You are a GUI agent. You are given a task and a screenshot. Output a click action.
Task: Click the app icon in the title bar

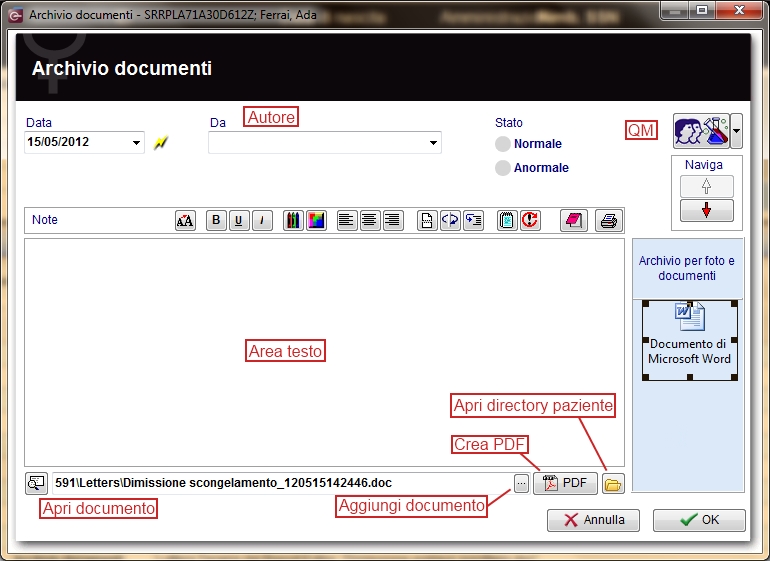[16, 15]
